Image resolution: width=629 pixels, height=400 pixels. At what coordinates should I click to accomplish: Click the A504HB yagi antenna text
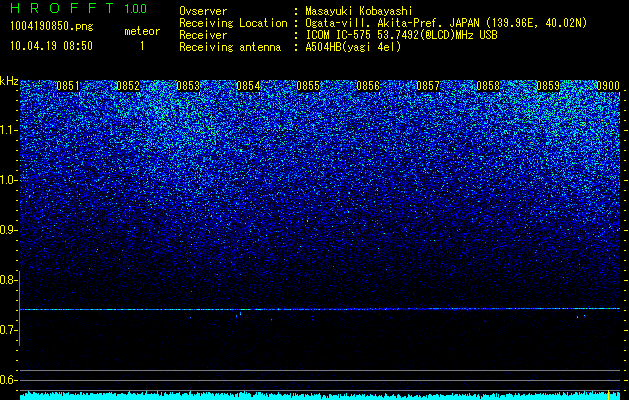click(353, 47)
